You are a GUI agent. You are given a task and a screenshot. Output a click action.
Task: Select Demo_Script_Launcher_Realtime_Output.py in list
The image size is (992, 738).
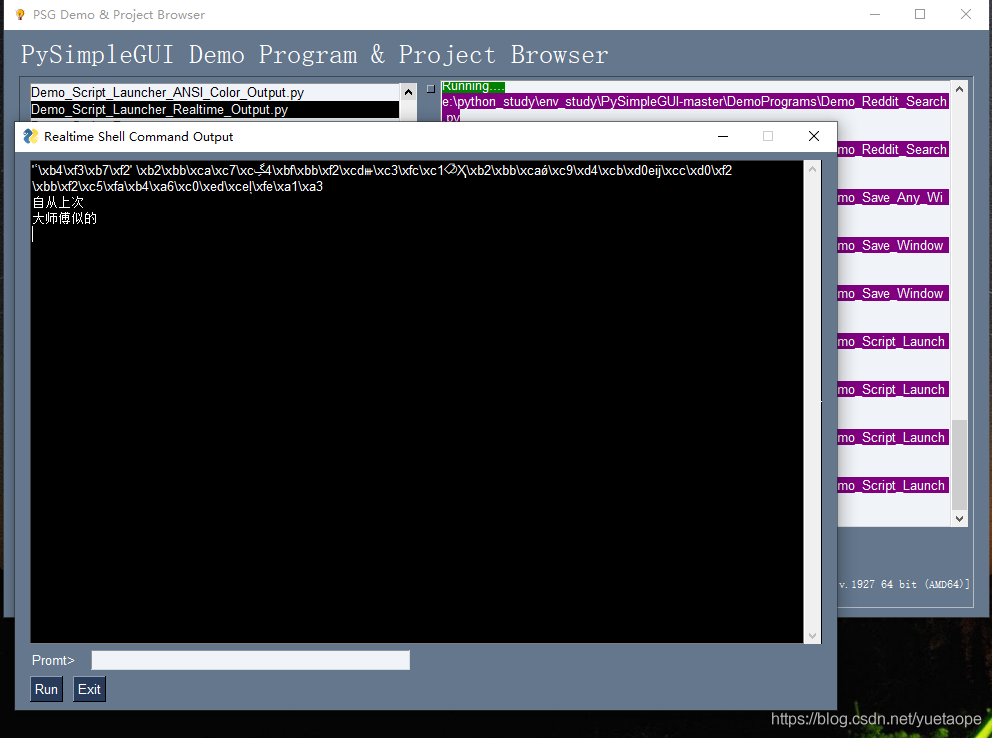tap(215, 109)
